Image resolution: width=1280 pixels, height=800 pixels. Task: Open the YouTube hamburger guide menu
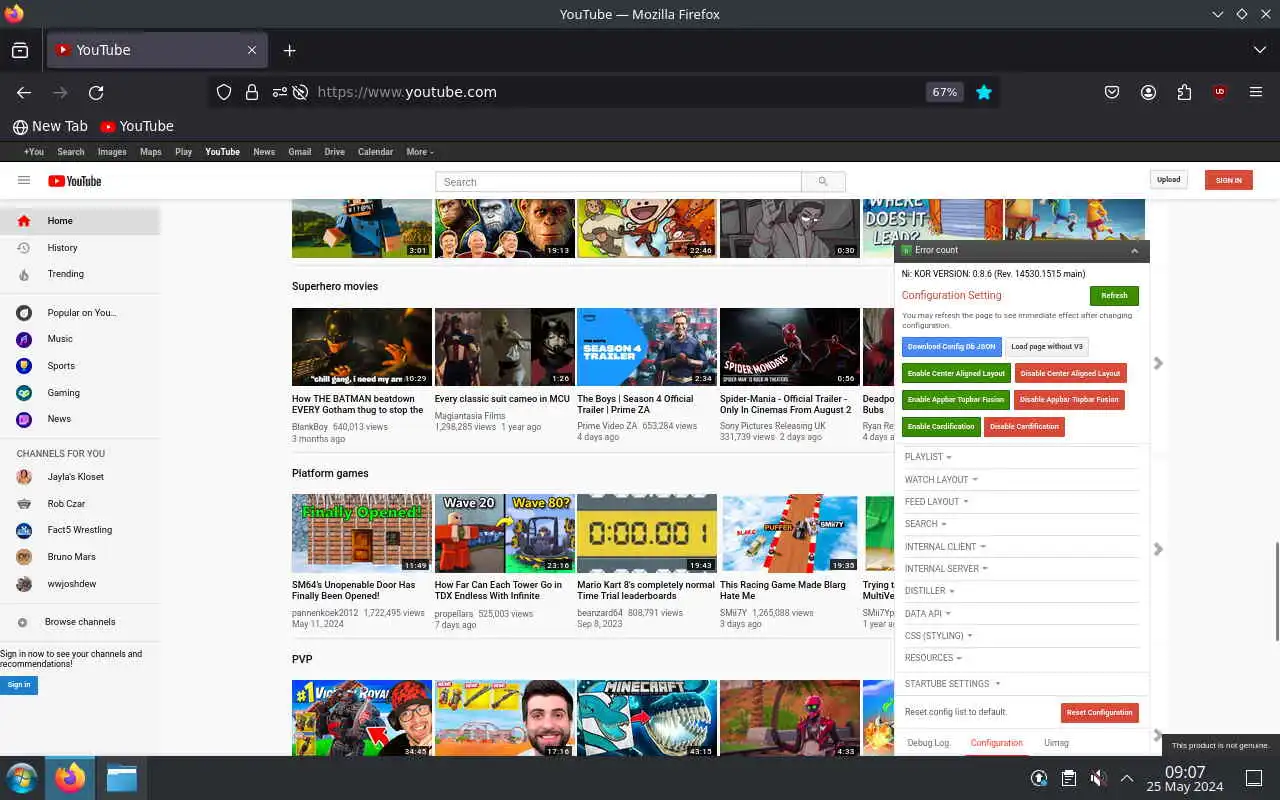click(x=24, y=180)
